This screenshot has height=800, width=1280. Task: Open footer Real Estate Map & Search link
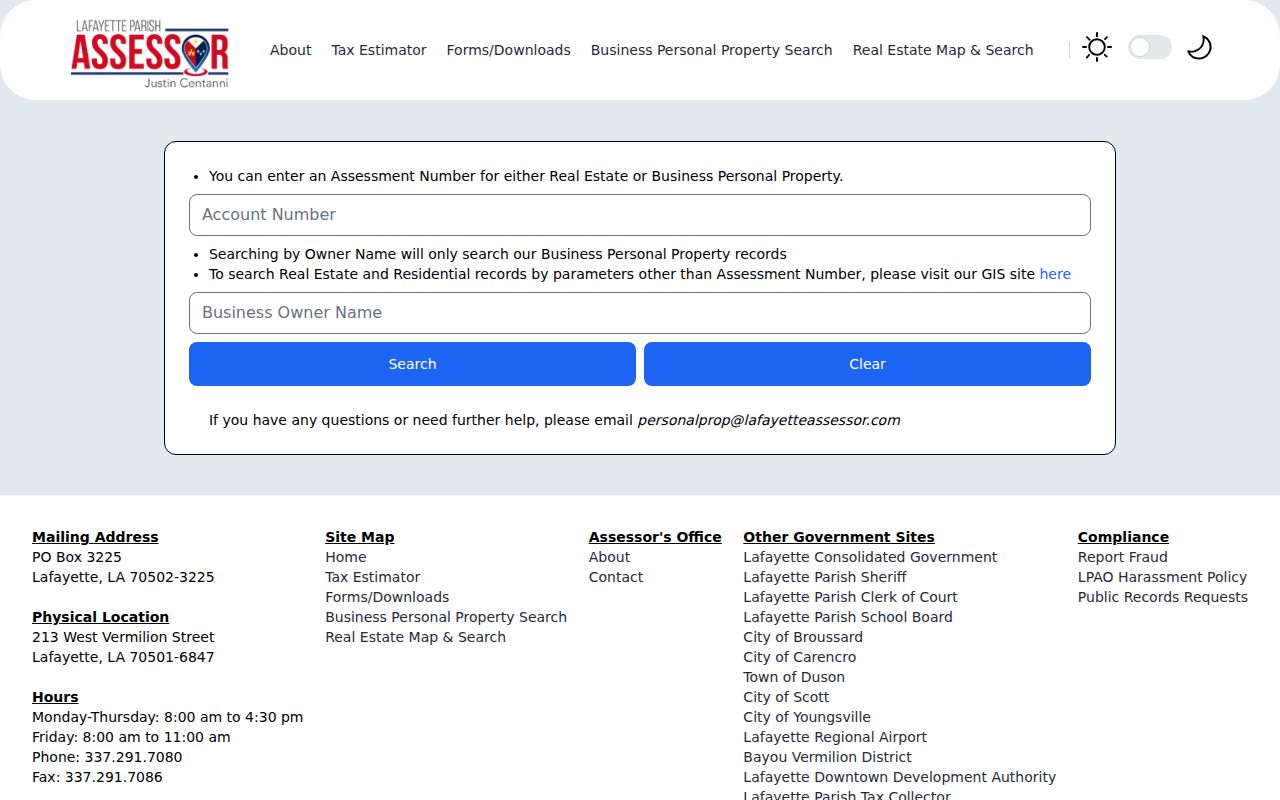[x=415, y=637]
